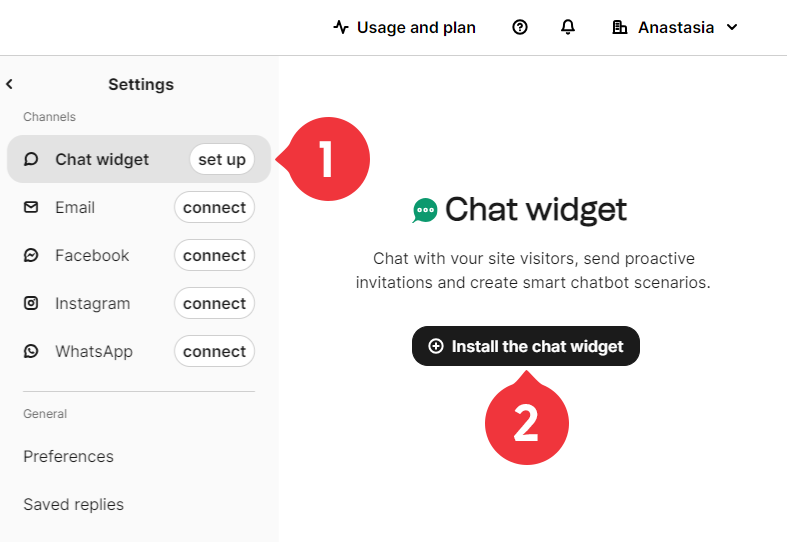Screen dimensions: 787x542
Task: Click the set up button for Chat widget
Action: click(222, 159)
